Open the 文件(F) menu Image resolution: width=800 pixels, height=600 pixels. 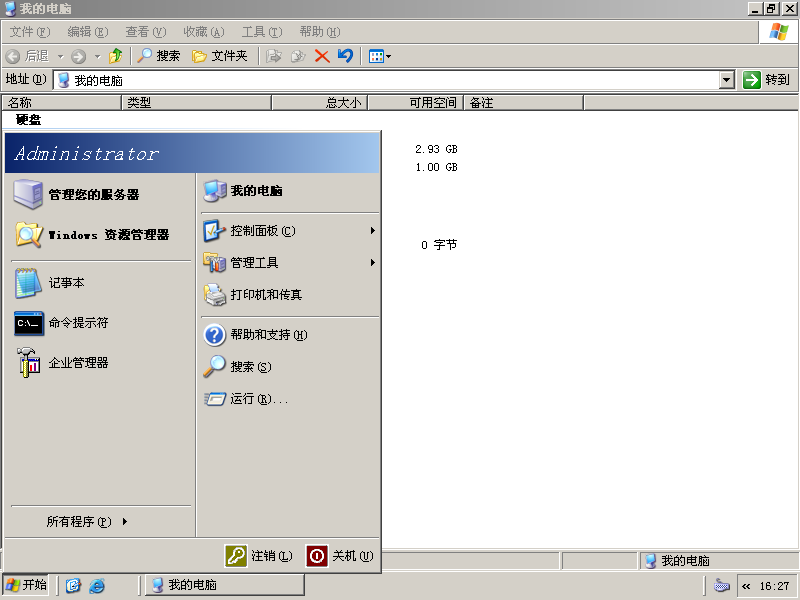pos(30,32)
